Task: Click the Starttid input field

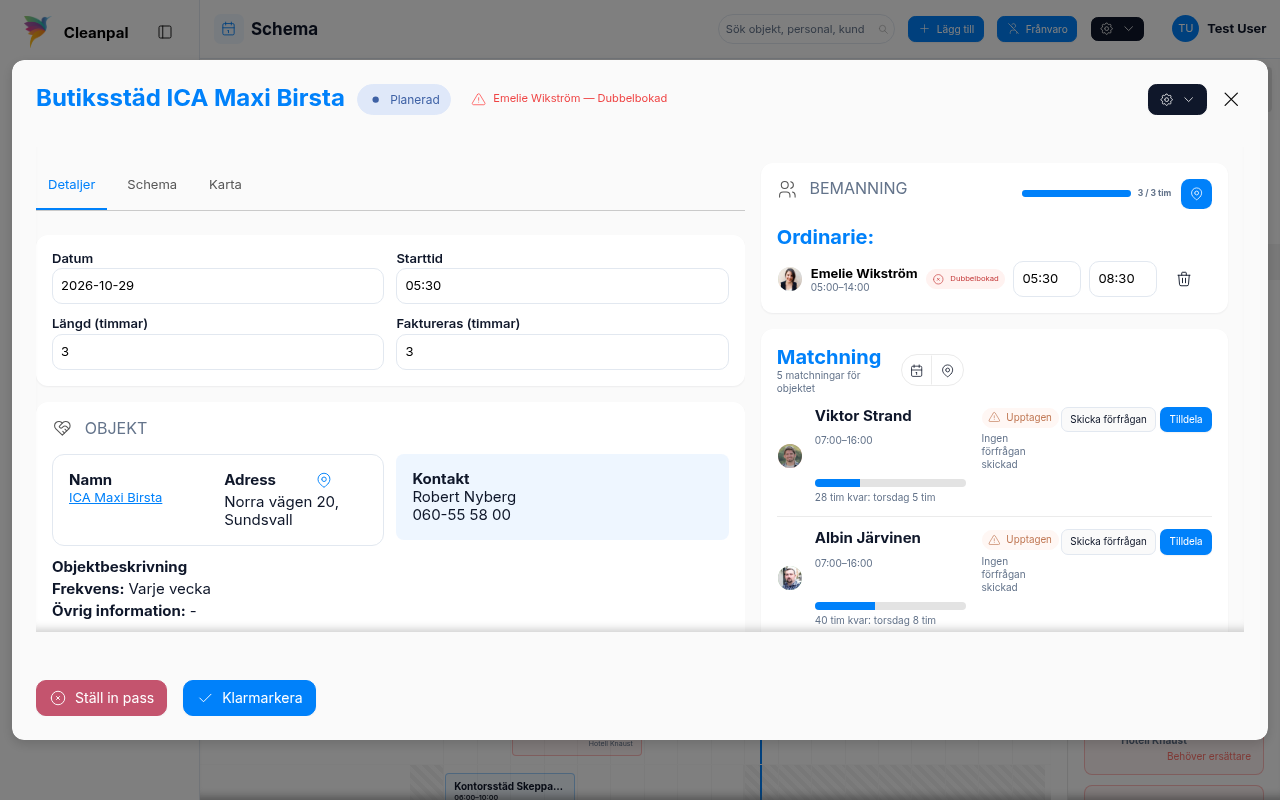Action: 562,286
